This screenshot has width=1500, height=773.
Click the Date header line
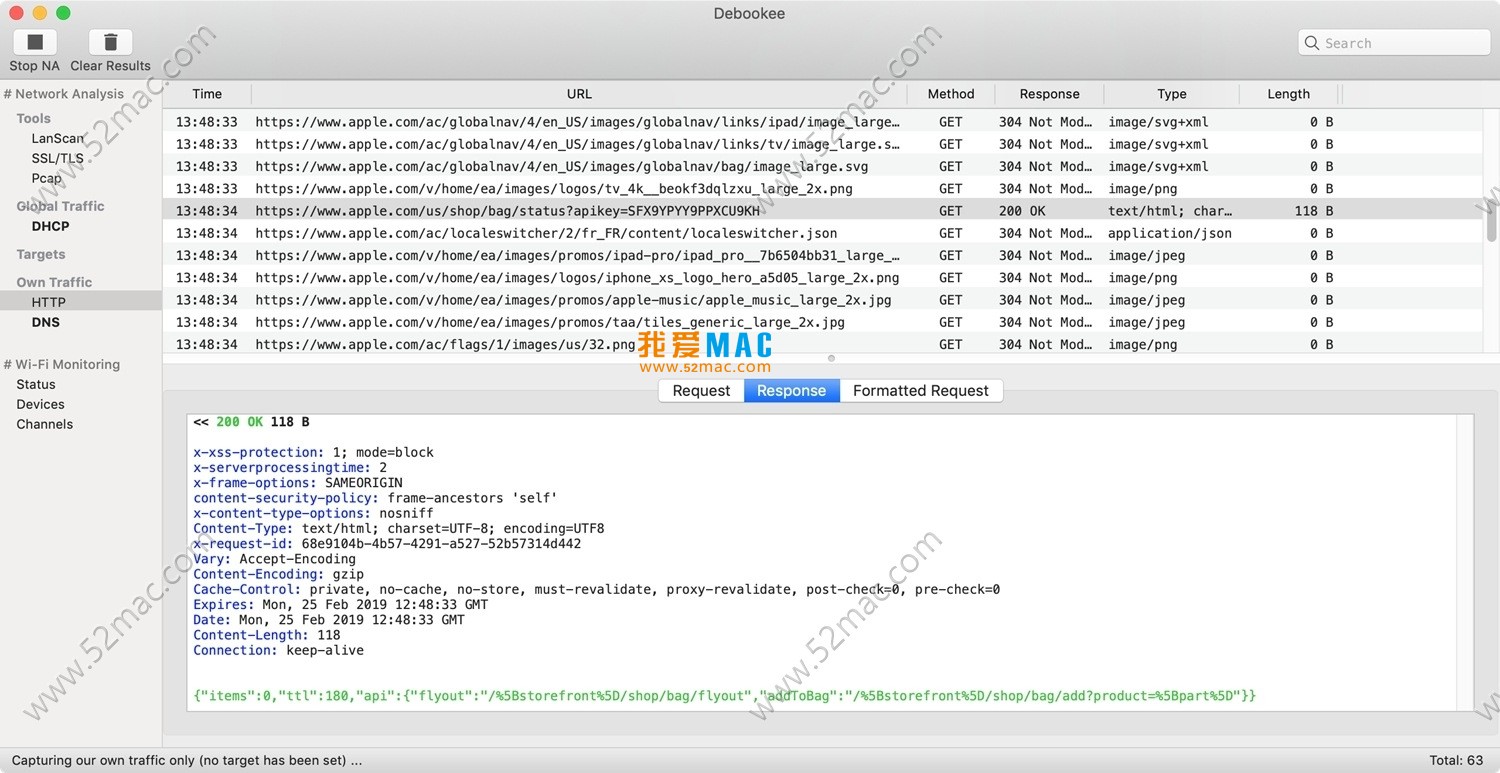click(x=329, y=620)
